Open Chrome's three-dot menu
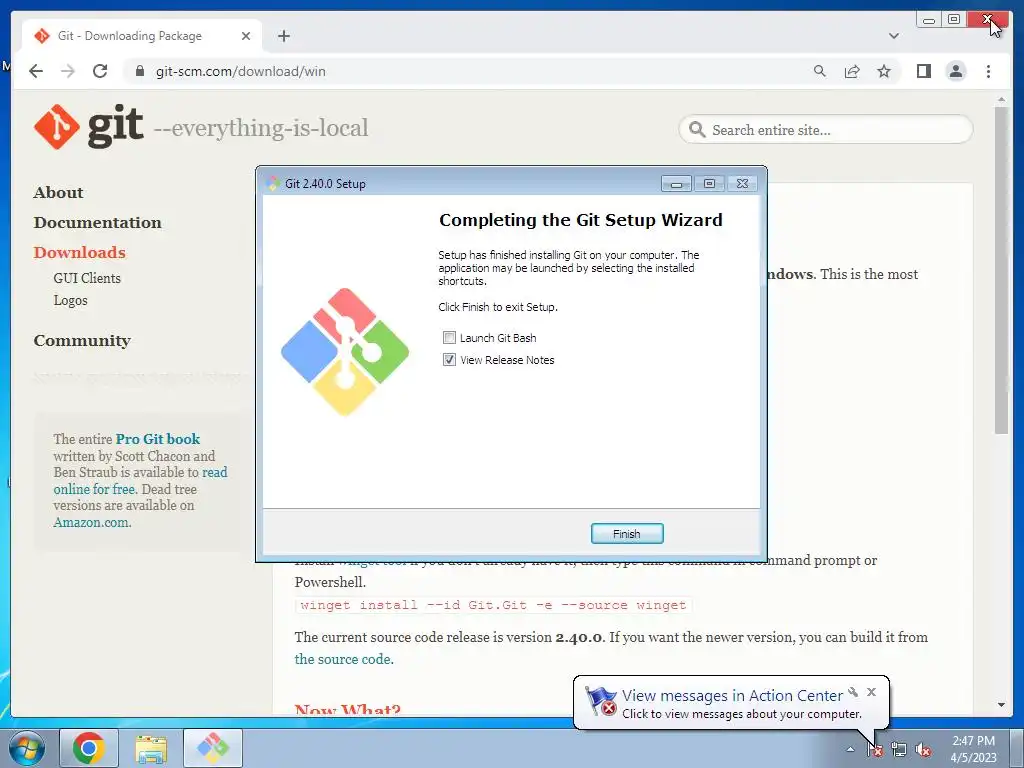Viewport: 1024px width, 768px height. (988, 71)
